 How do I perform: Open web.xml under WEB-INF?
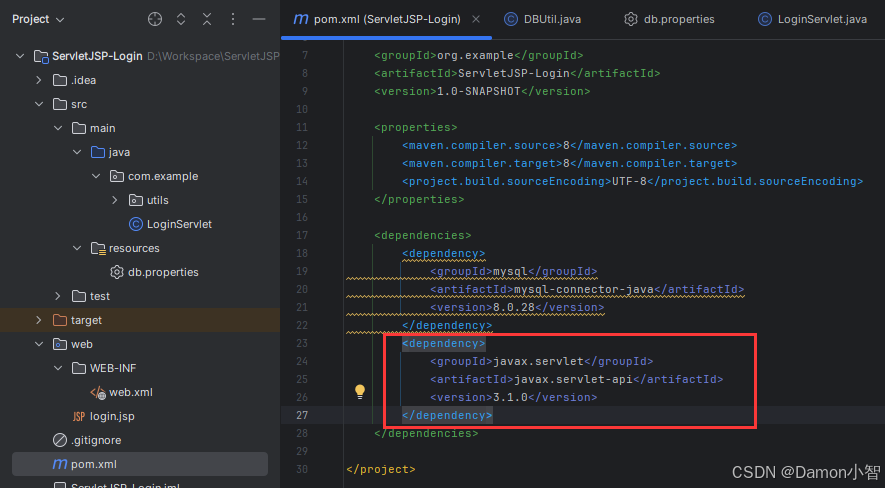click(x=130, y=392)
